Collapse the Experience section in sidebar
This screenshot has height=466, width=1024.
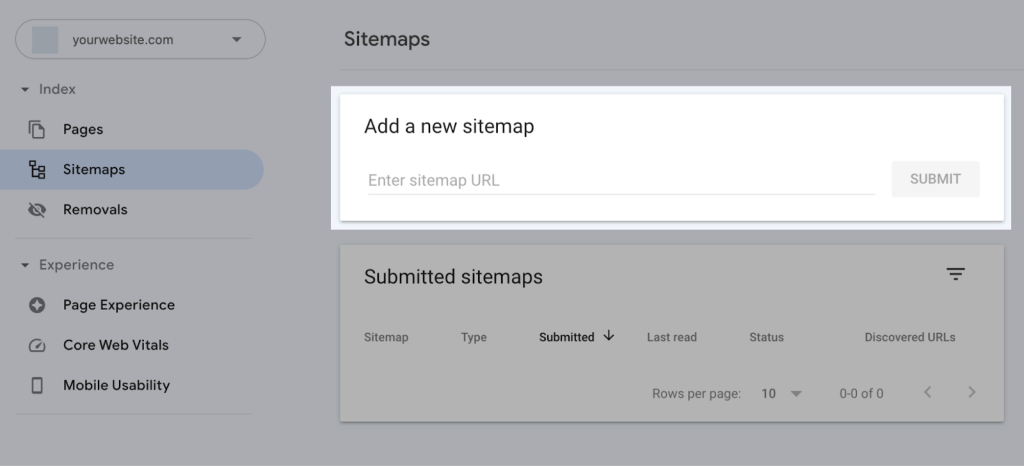(x=25, y=265)
